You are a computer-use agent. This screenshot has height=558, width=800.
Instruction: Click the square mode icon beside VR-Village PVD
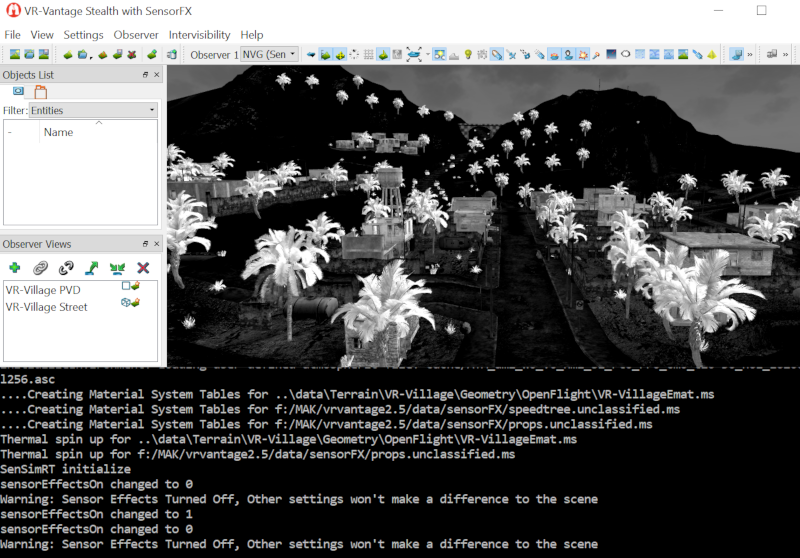pyautogui.click(x=126, y=286)
